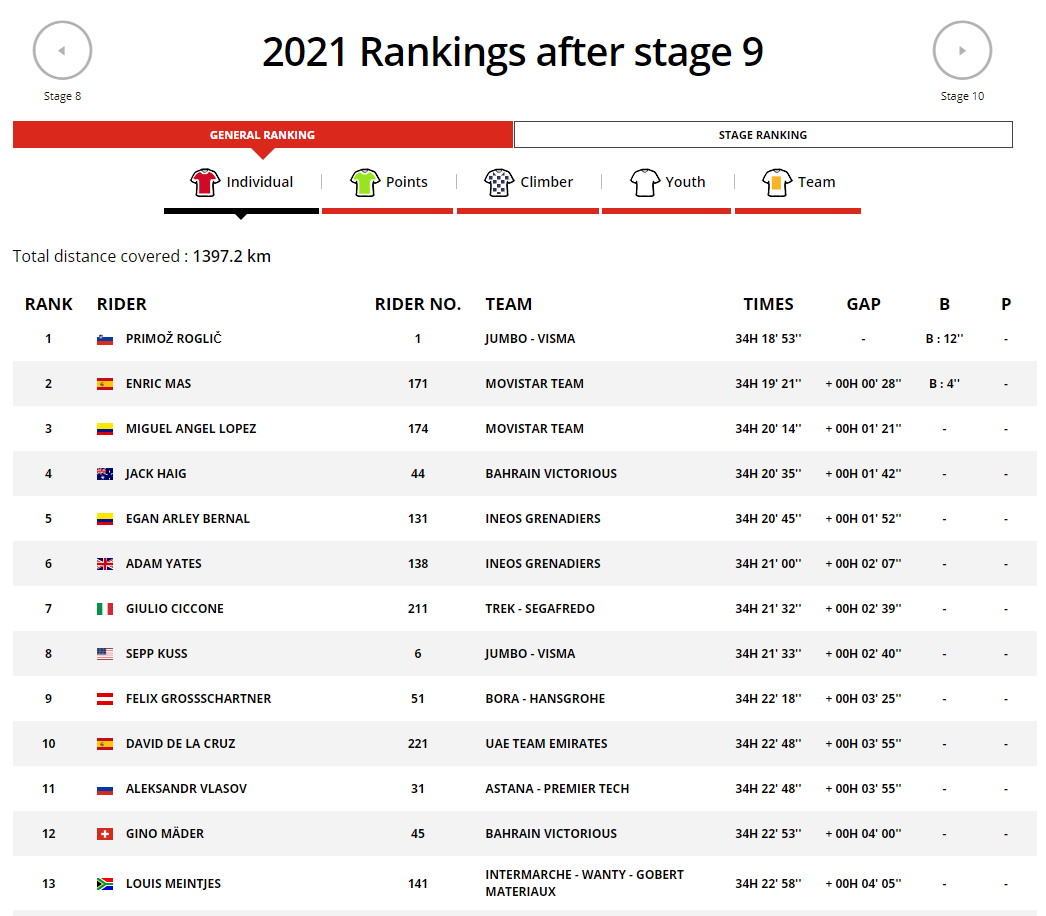The height and width of the screenshot is (916, 1046).
Task: Click British flag next to Adam Yates
Action: (x=105, y=564)
